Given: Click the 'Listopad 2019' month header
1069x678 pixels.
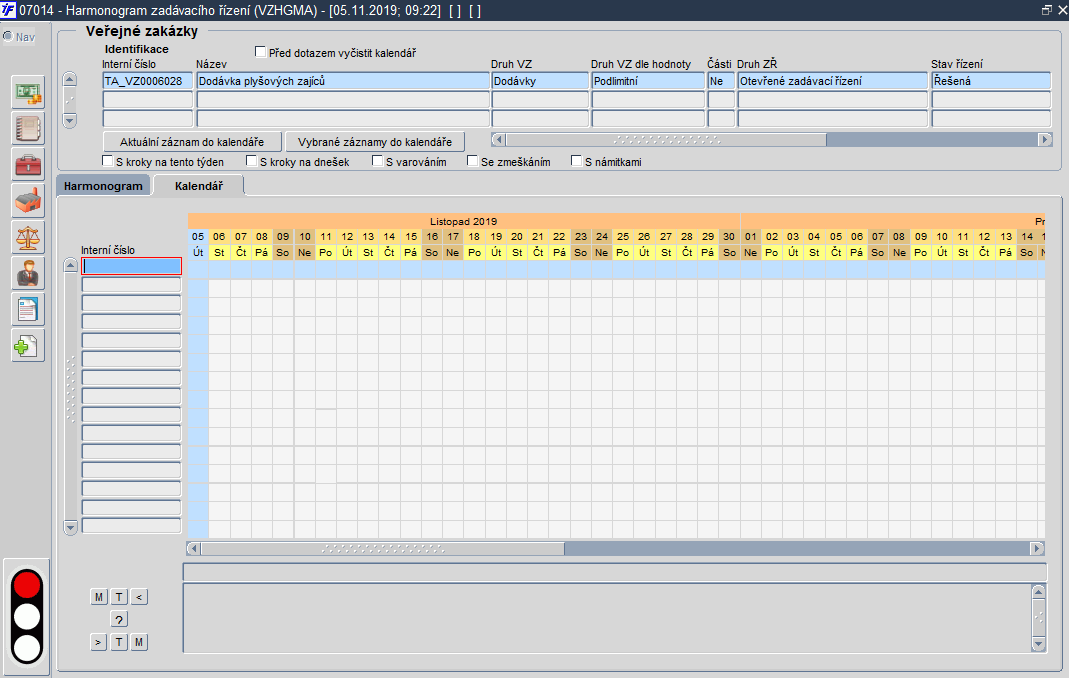Looking at the screenshot, I should (x=464, y=221).
